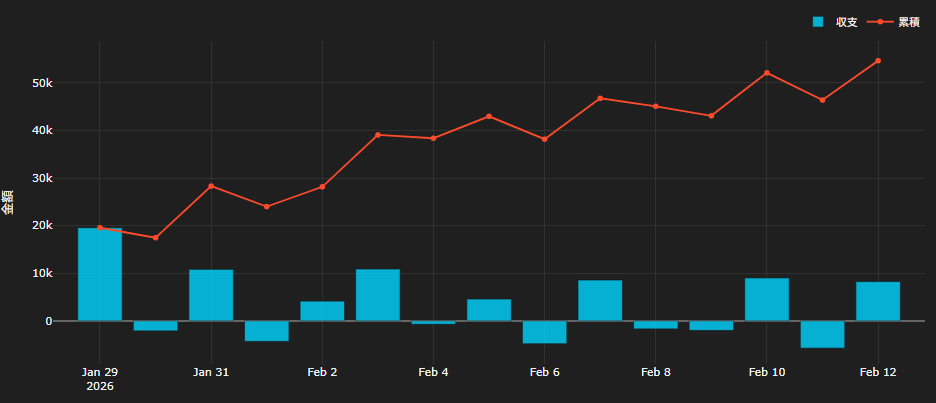The height and width of the screenshot is (403, 936).
Task: Select the negative Feb 6 bar
Action: click(544, 333)
